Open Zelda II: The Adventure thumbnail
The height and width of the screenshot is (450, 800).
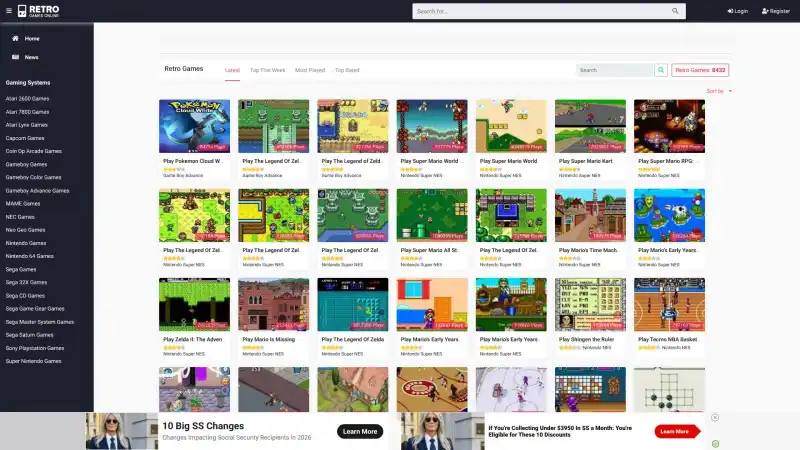[194, 305]
